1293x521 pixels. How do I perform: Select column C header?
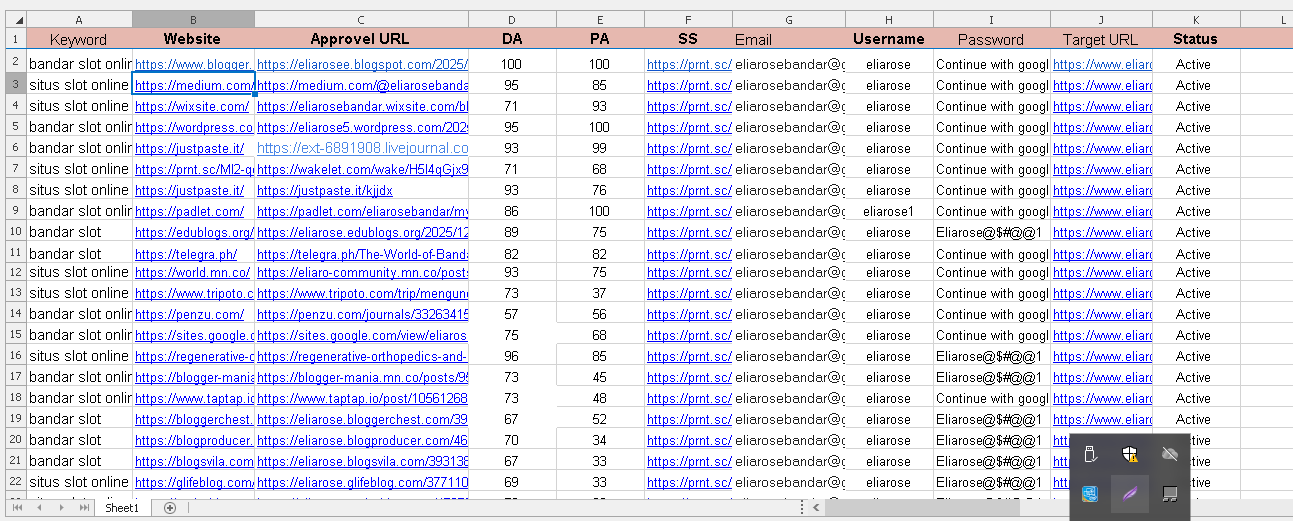[x=361, y=20]
